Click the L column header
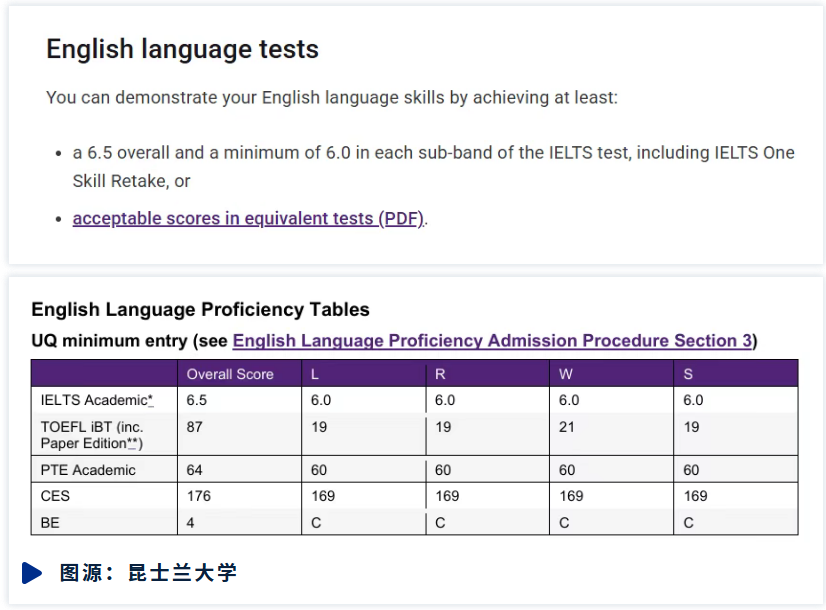Viewport: 826px width, 610px height. point(316,374)
